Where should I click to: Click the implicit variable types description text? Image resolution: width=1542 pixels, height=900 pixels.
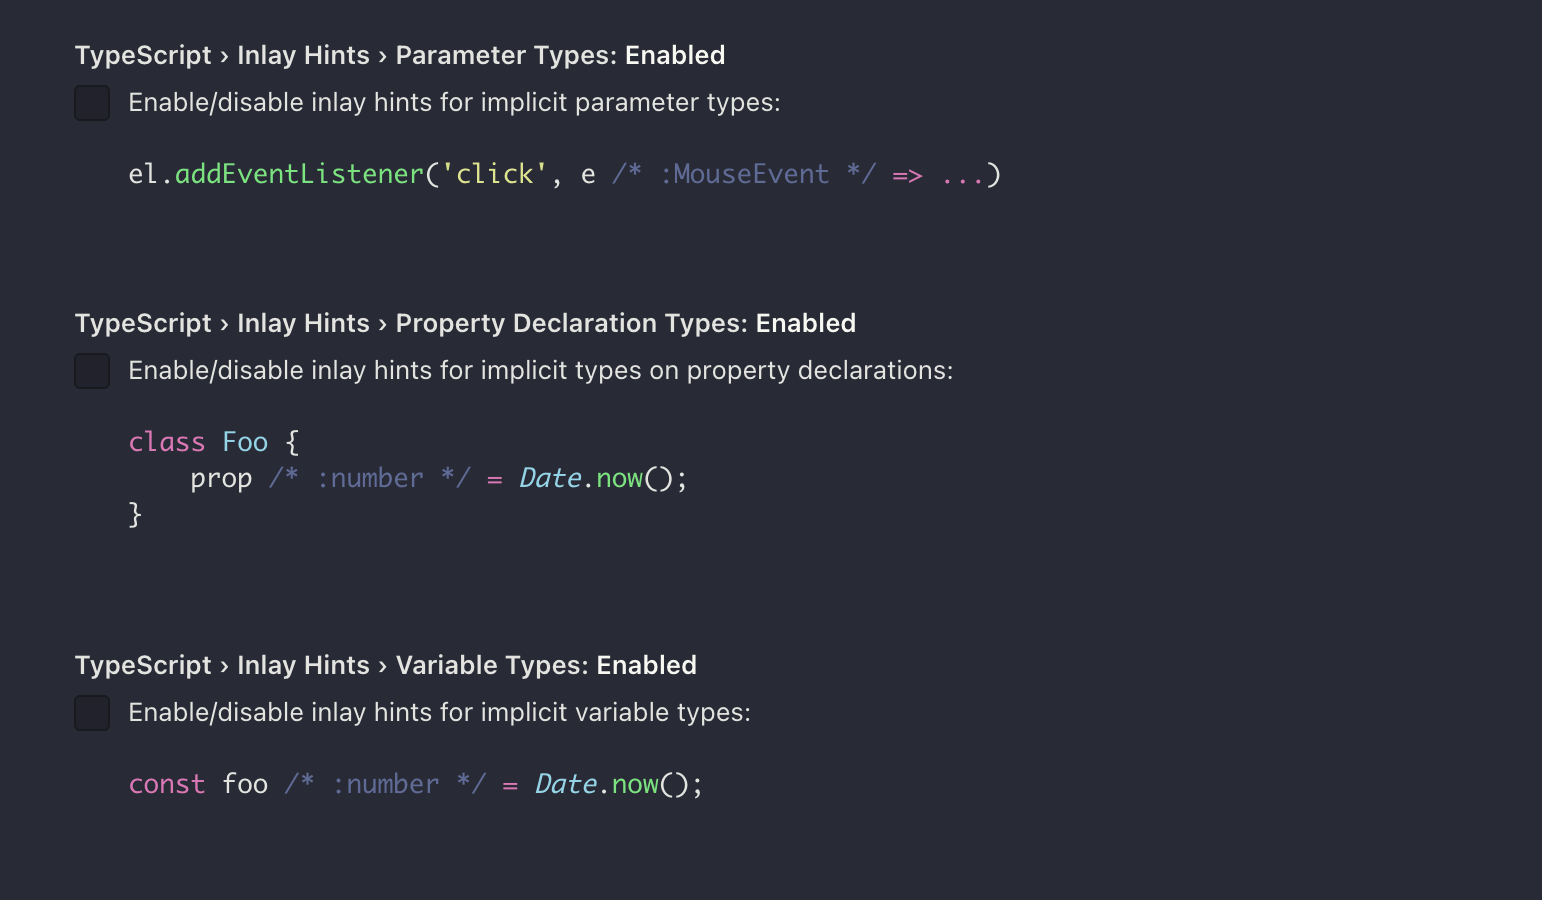click(x=439, y=712)
